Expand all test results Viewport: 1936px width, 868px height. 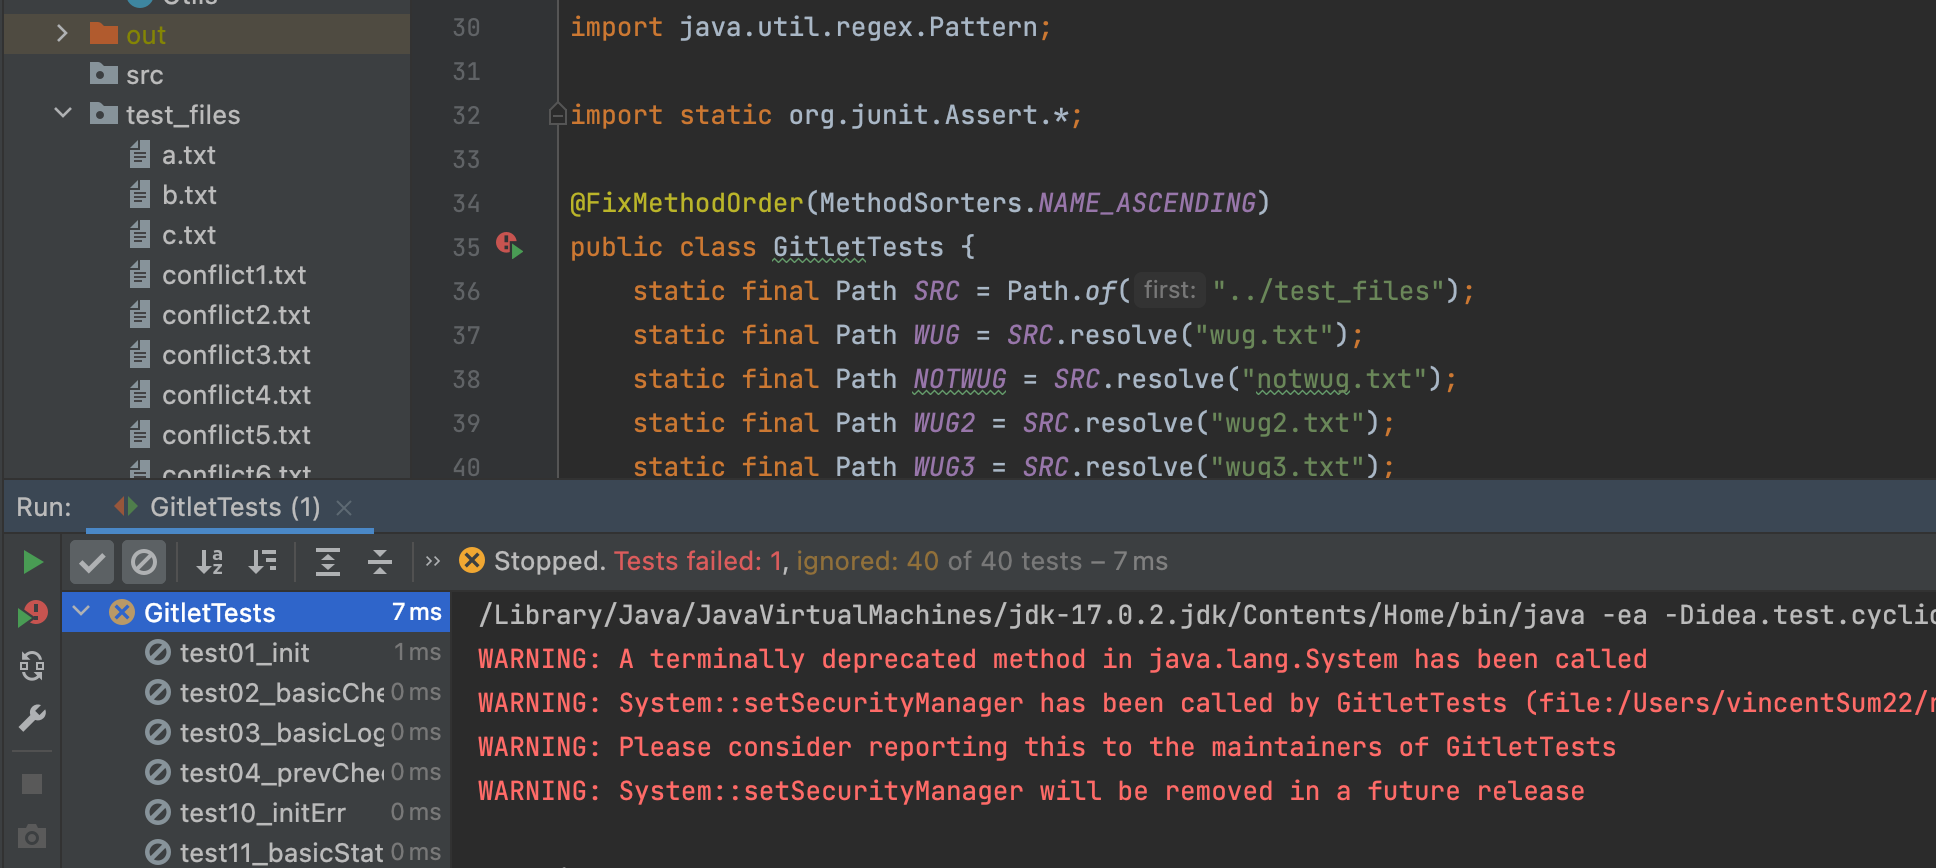[x=328, y=562]
